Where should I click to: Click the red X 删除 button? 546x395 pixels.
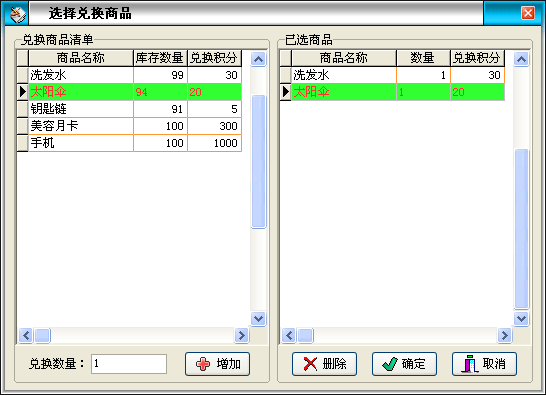[x=324, y=364]
